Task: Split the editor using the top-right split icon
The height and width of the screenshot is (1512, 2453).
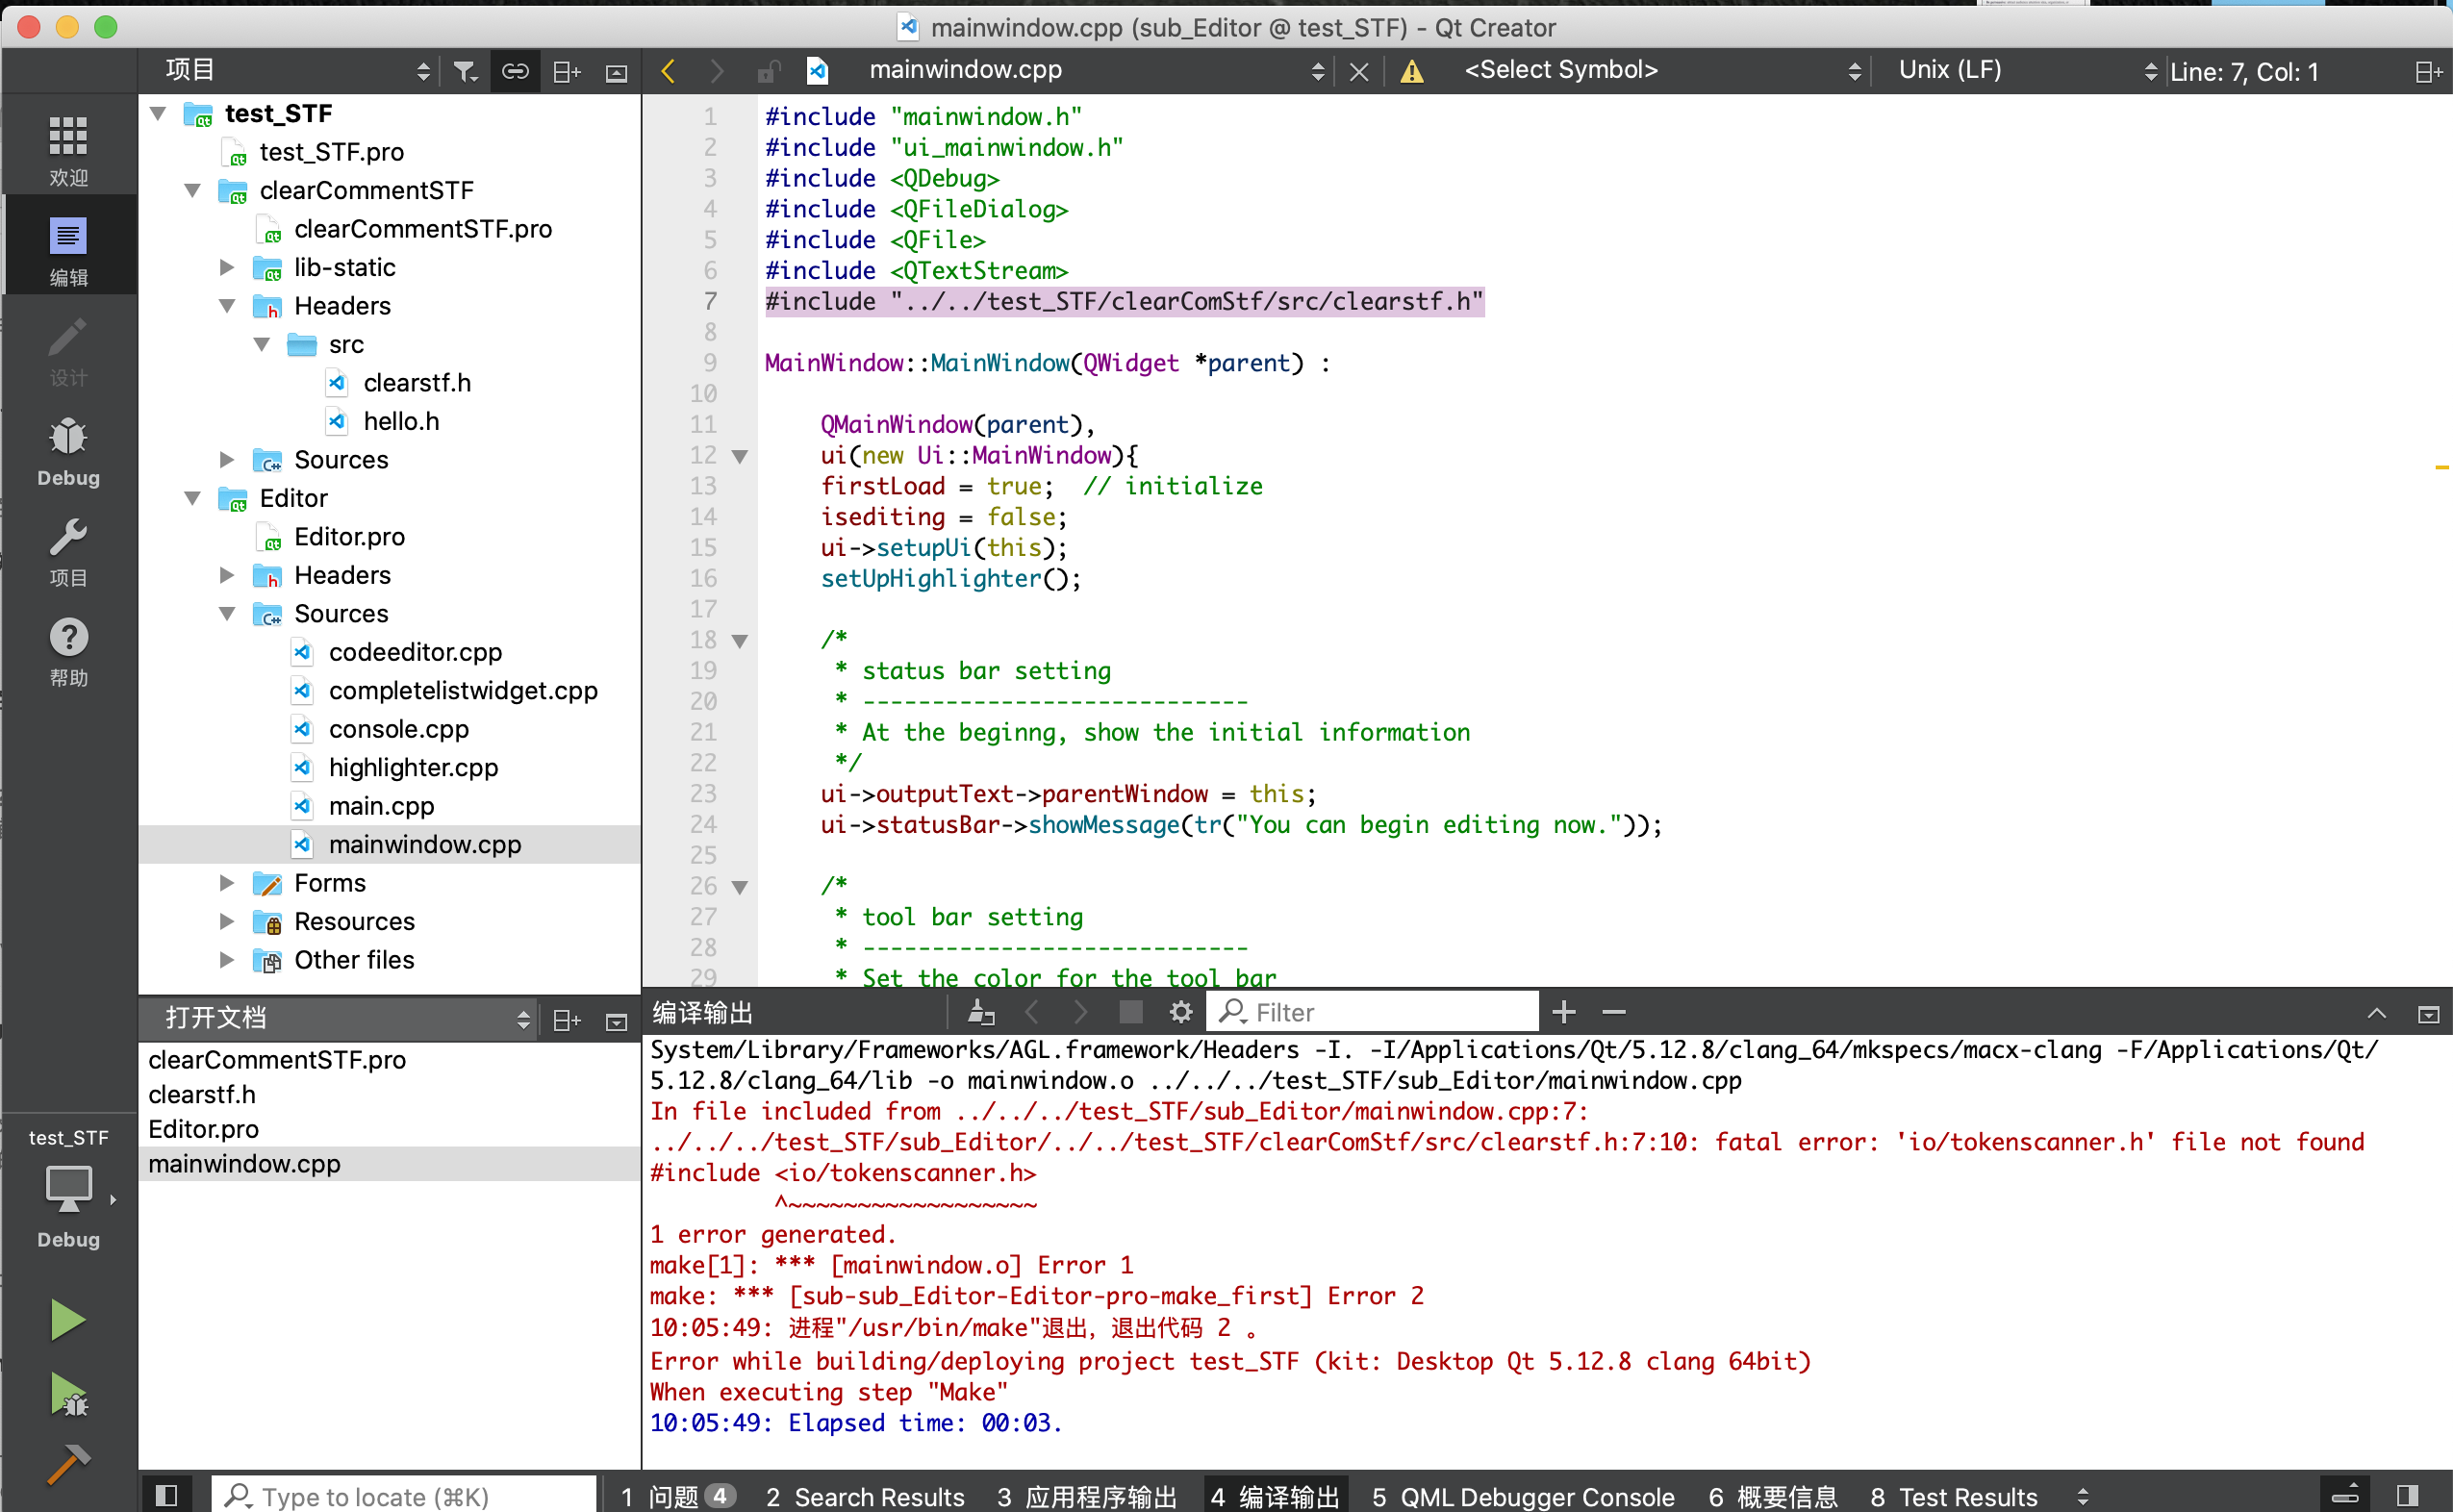Action: click(2428, 71)
